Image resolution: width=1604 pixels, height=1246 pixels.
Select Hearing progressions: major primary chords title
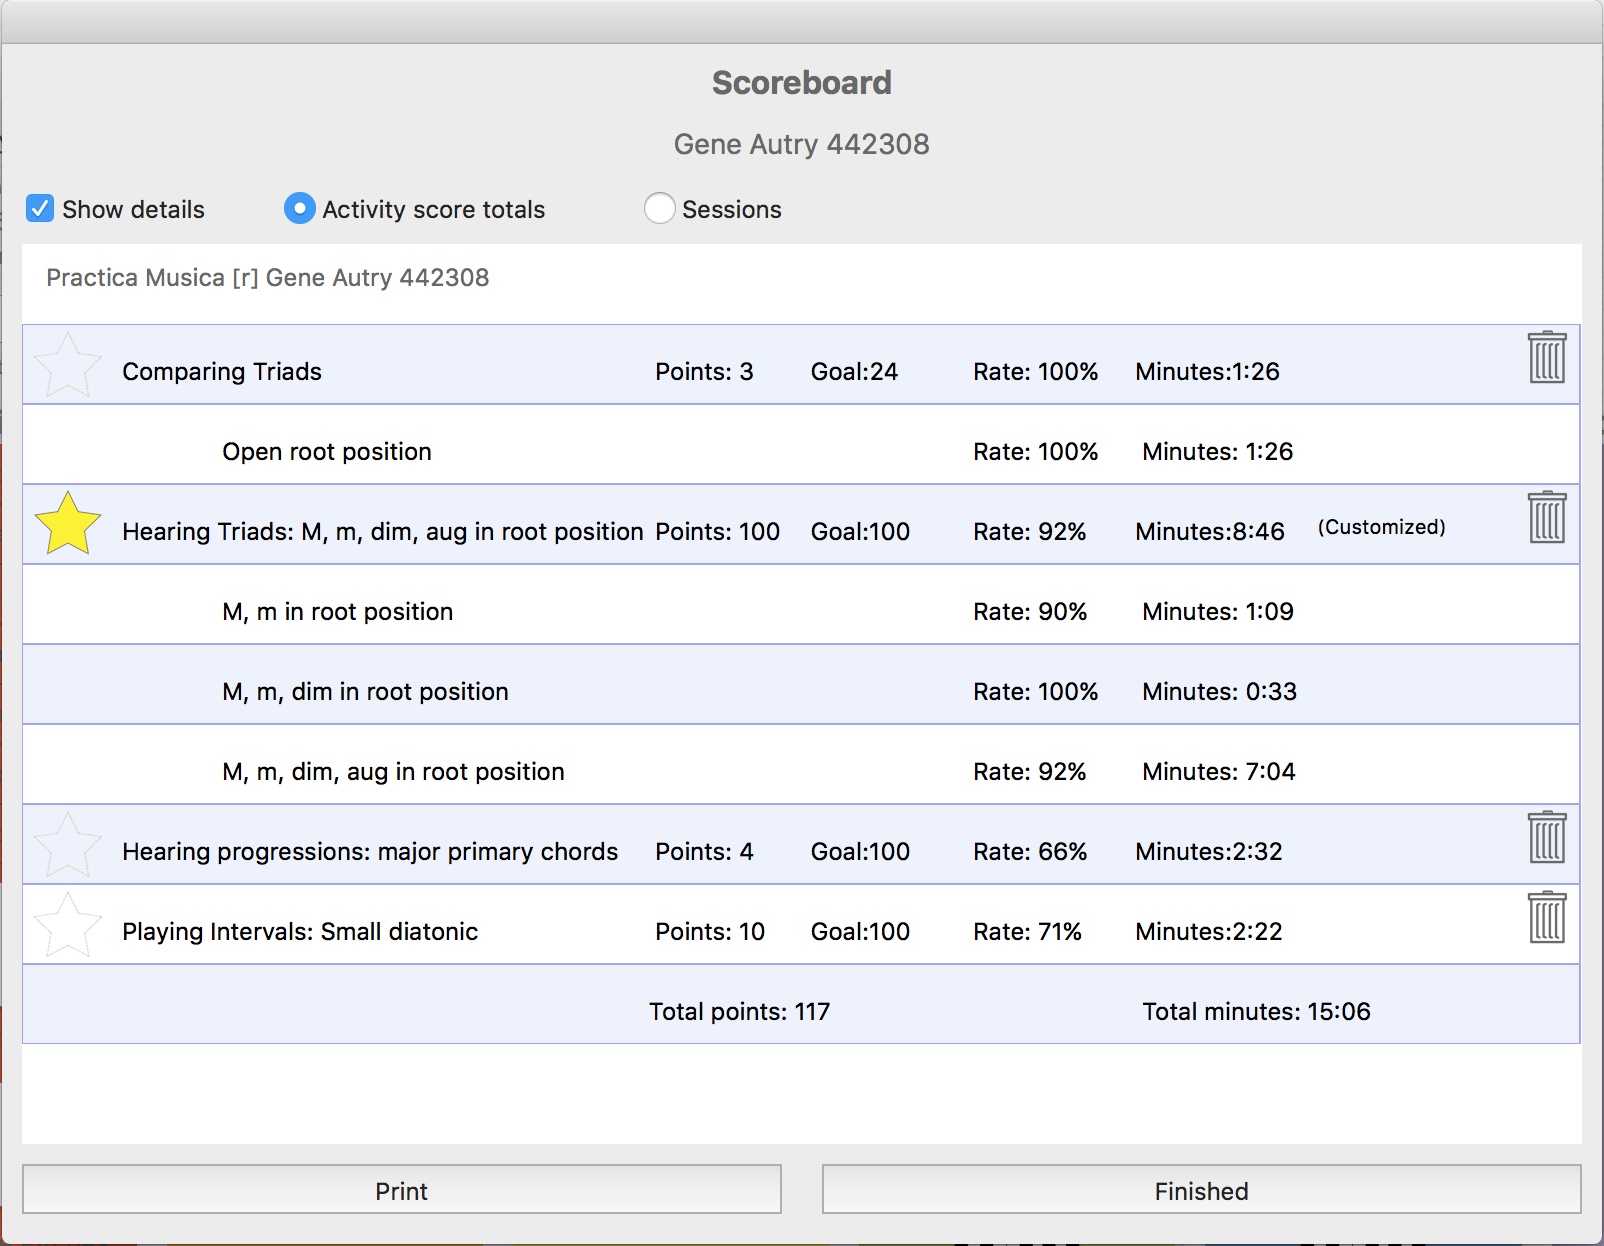370,852
